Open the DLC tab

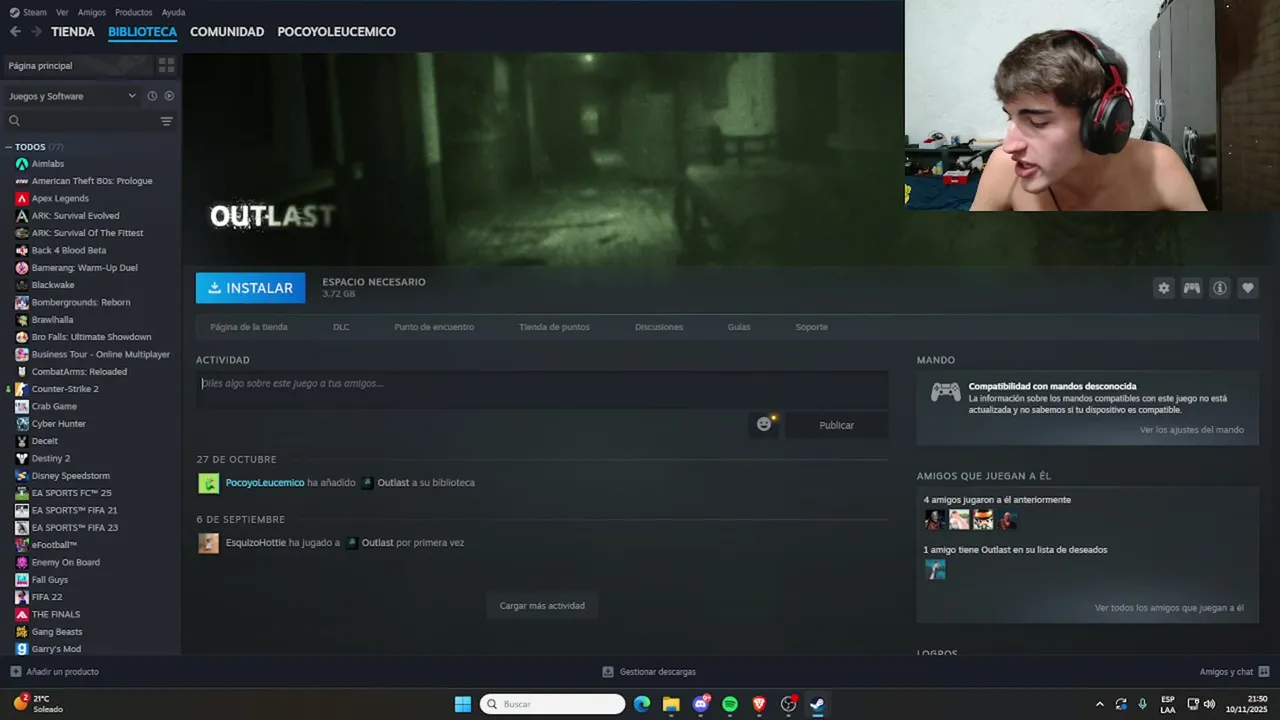point(341,327)
